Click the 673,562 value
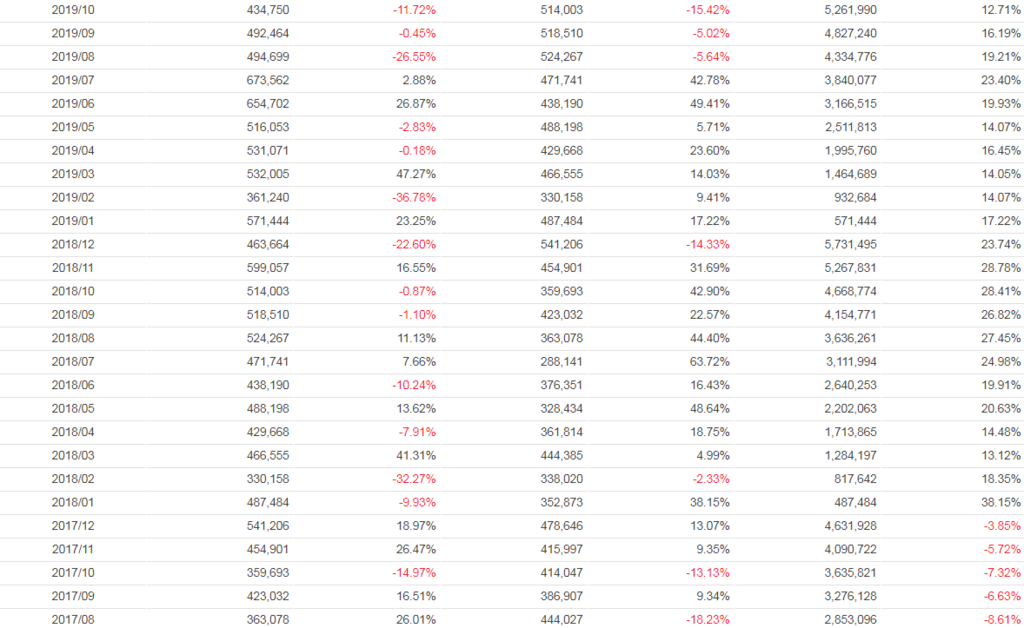This screenshot has height=628, width=1024. [268, 80]
